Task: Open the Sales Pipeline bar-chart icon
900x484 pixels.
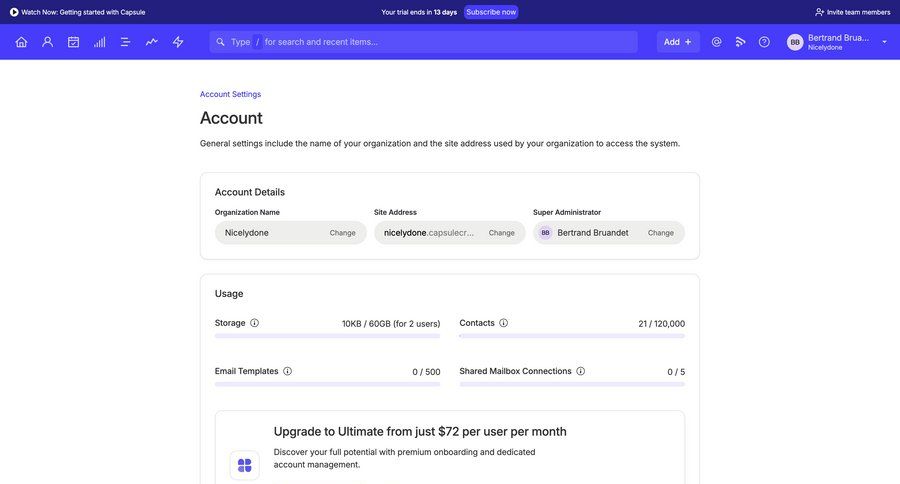Action: (x=99, y=42)
